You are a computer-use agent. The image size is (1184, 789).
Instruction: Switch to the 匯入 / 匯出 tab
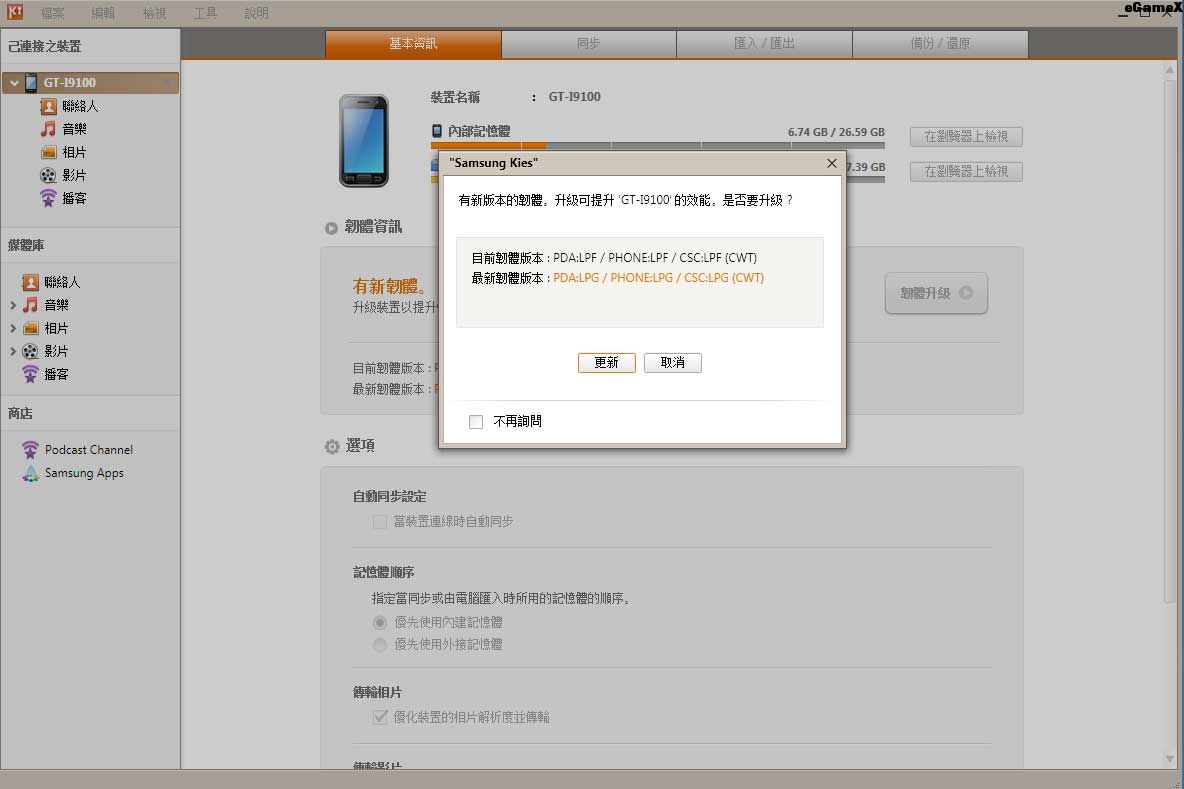click(764, 44)
